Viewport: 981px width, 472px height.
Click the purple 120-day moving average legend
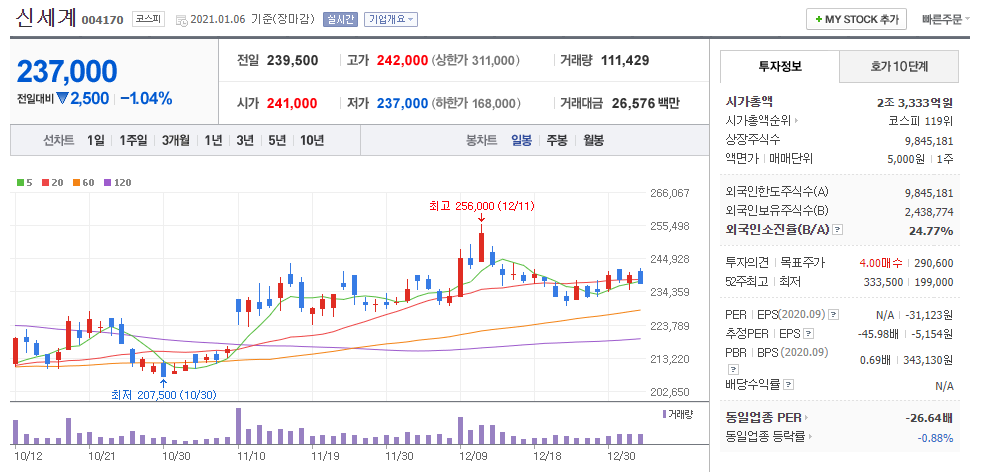point(117,183)
